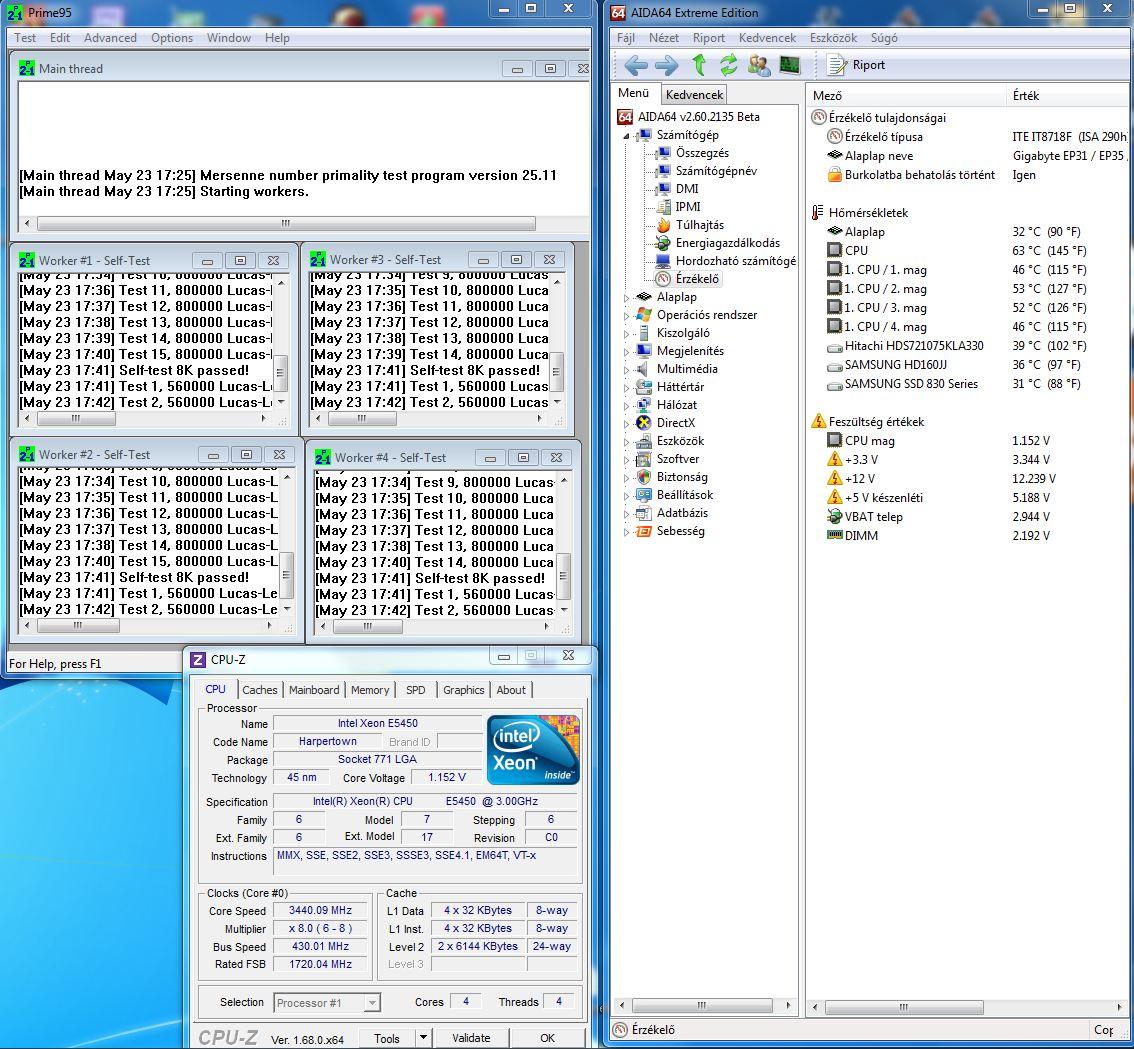This screenshot has width=1134, height=1049.
Task: Click the AIDA64 Forward arrow icon
Action: (x=667, y=65)
